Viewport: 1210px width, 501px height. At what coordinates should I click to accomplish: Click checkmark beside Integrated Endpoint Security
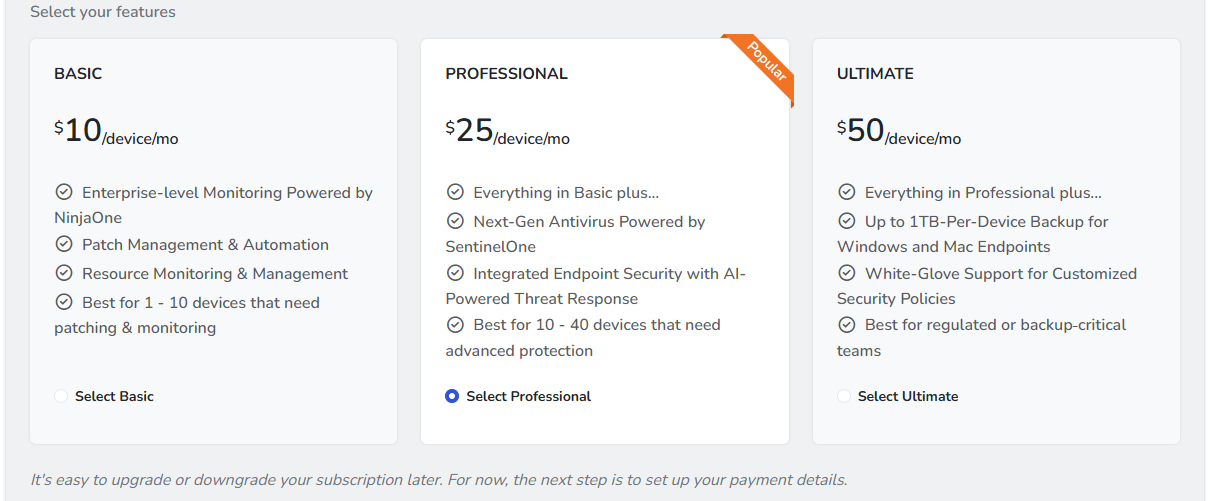[x=455, y=274]
